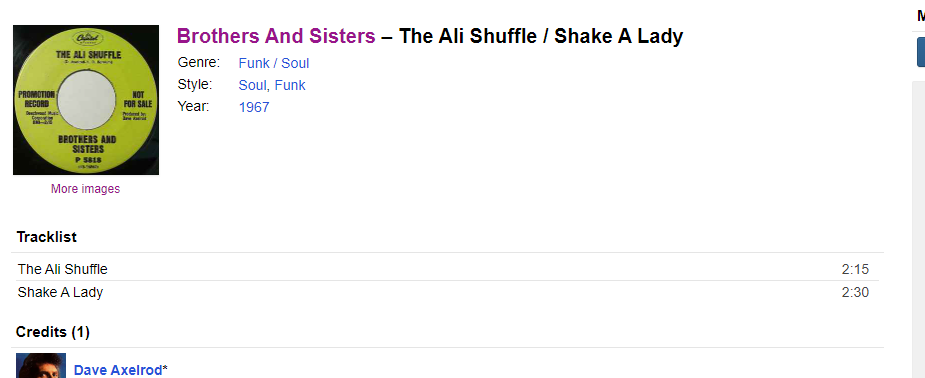The height and width of the screenshot is (378, 925).
Task: Open the Dave Axelrod credit link
Action: pyautogui.click(x=118, y=370)
